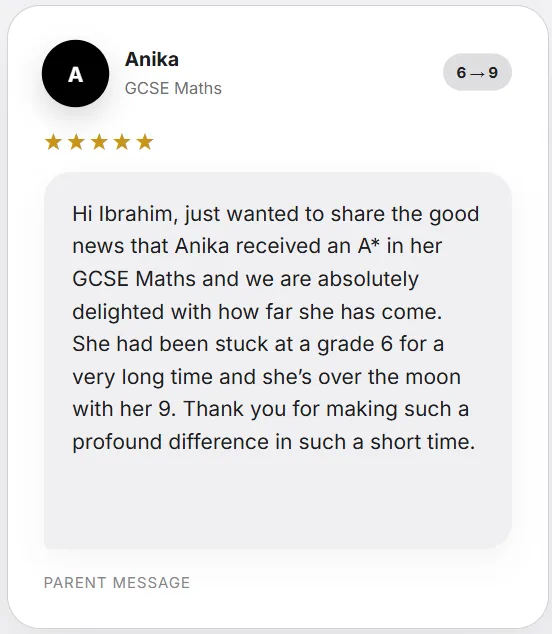The width and height of the screenshot is (552, 634).
Task: Click the number 9 in the grade badge
Action: pos(493,73)
